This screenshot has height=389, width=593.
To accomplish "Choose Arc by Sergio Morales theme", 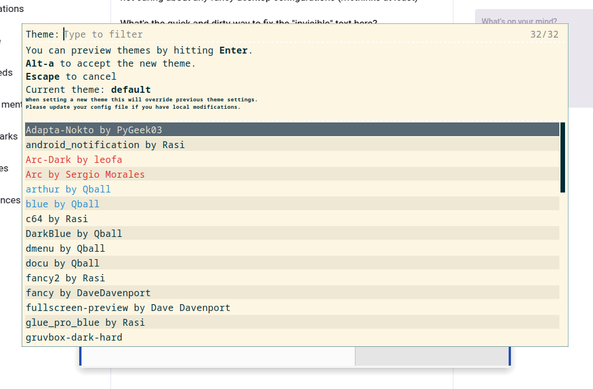I will click(292, 174).
